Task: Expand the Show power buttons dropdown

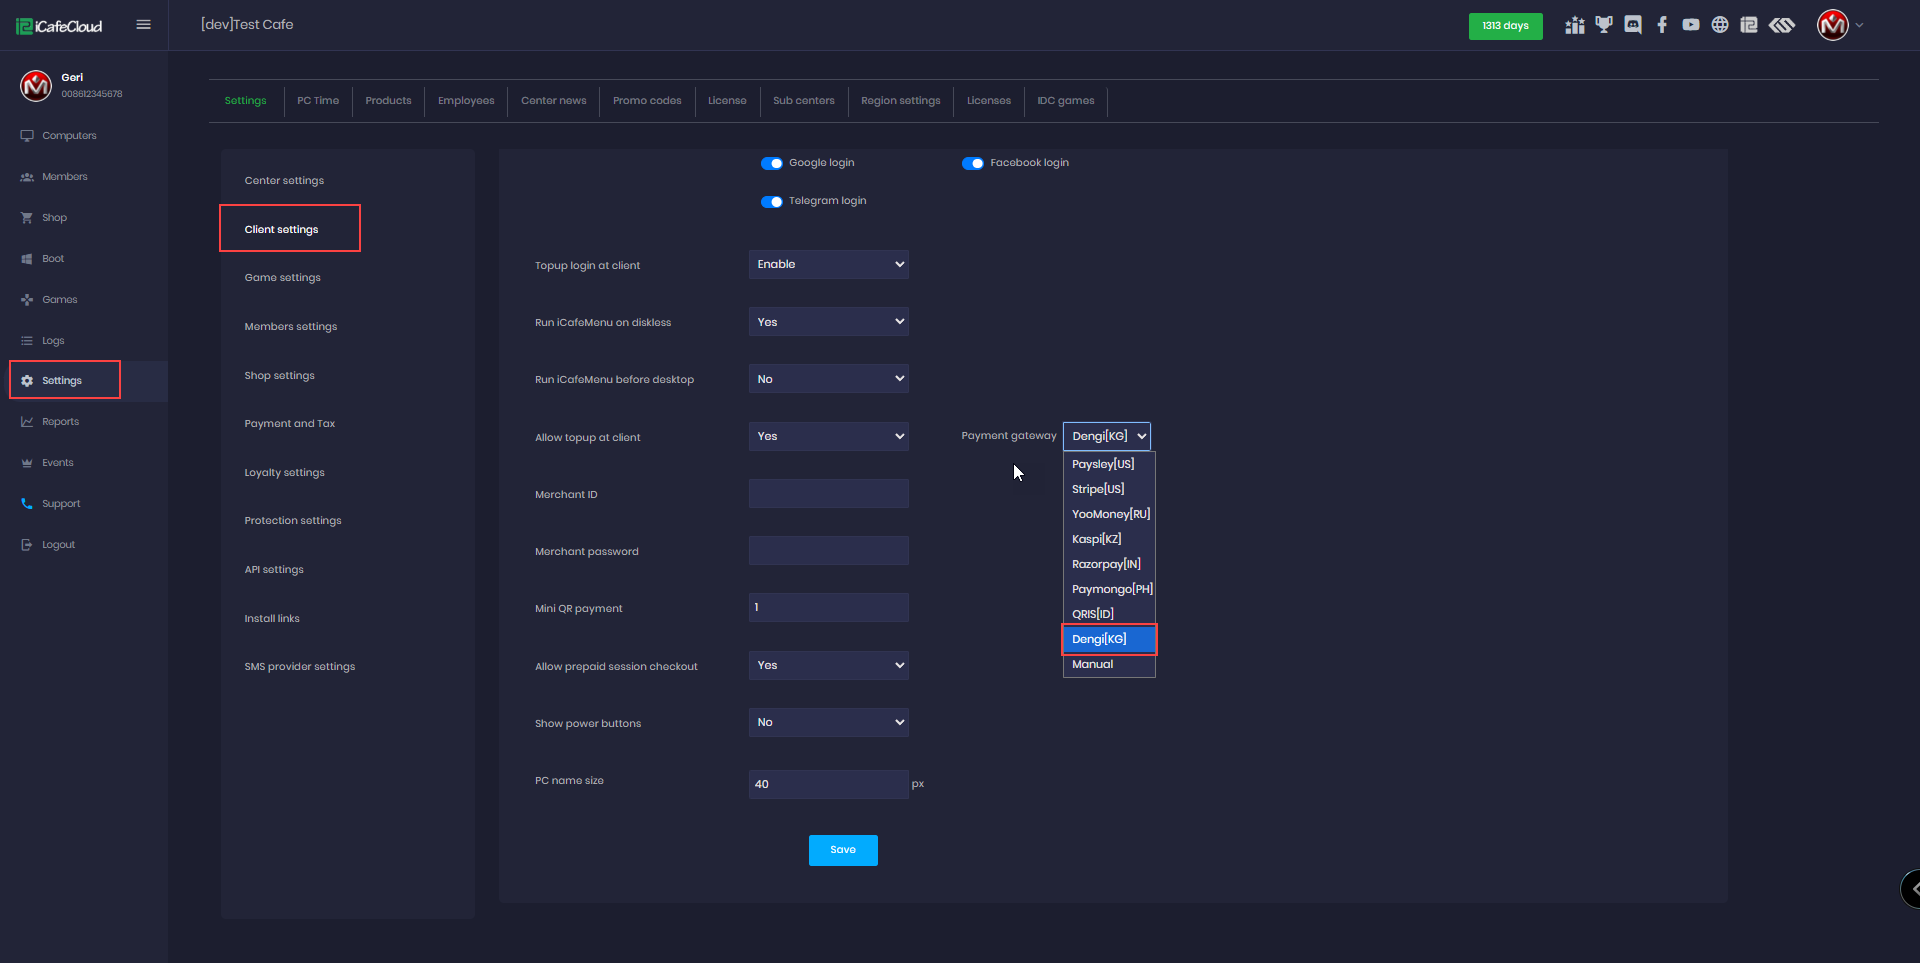Action: pyautogui.click(x=828, y=723)
